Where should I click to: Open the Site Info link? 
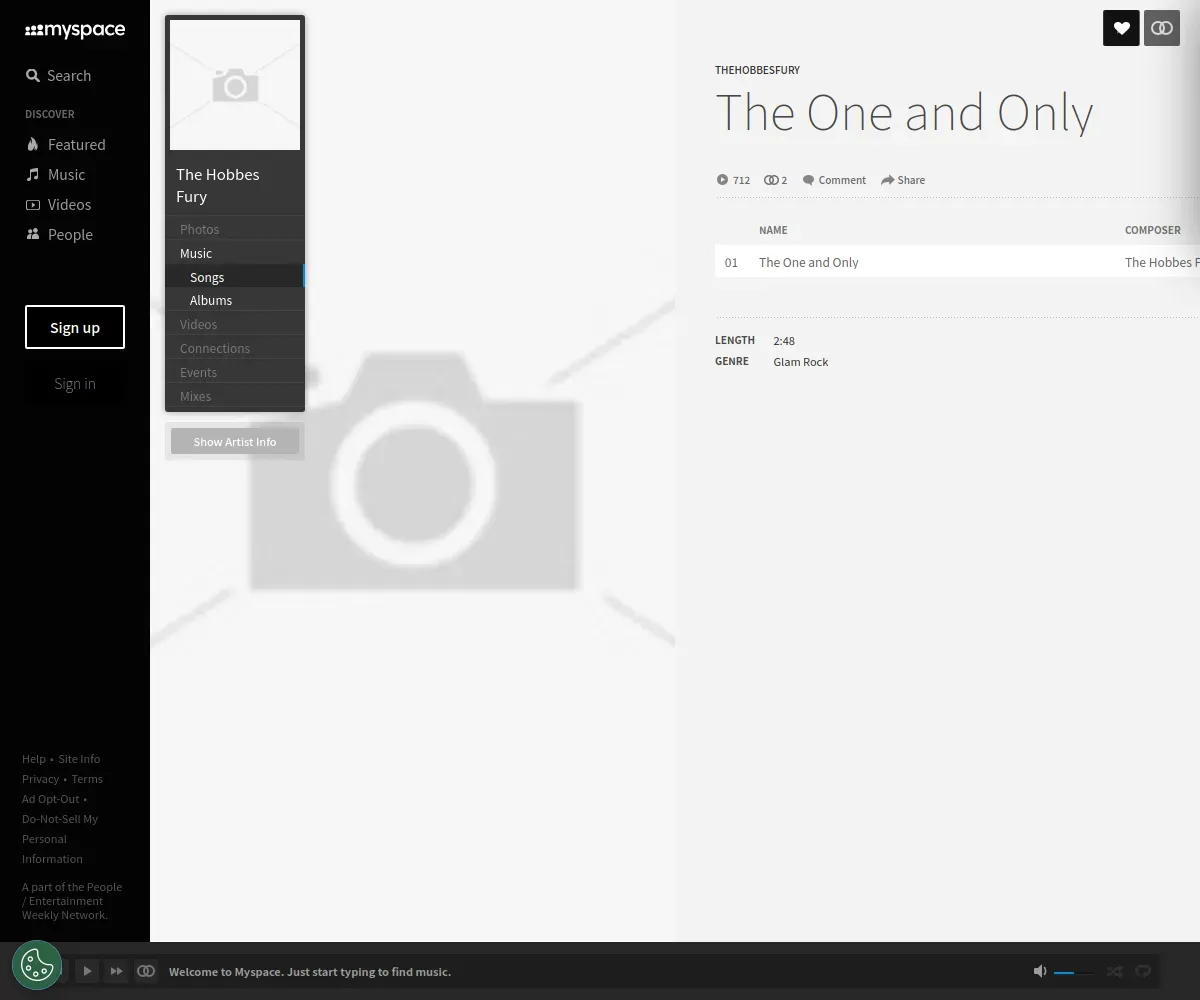[x=79, y=759]
